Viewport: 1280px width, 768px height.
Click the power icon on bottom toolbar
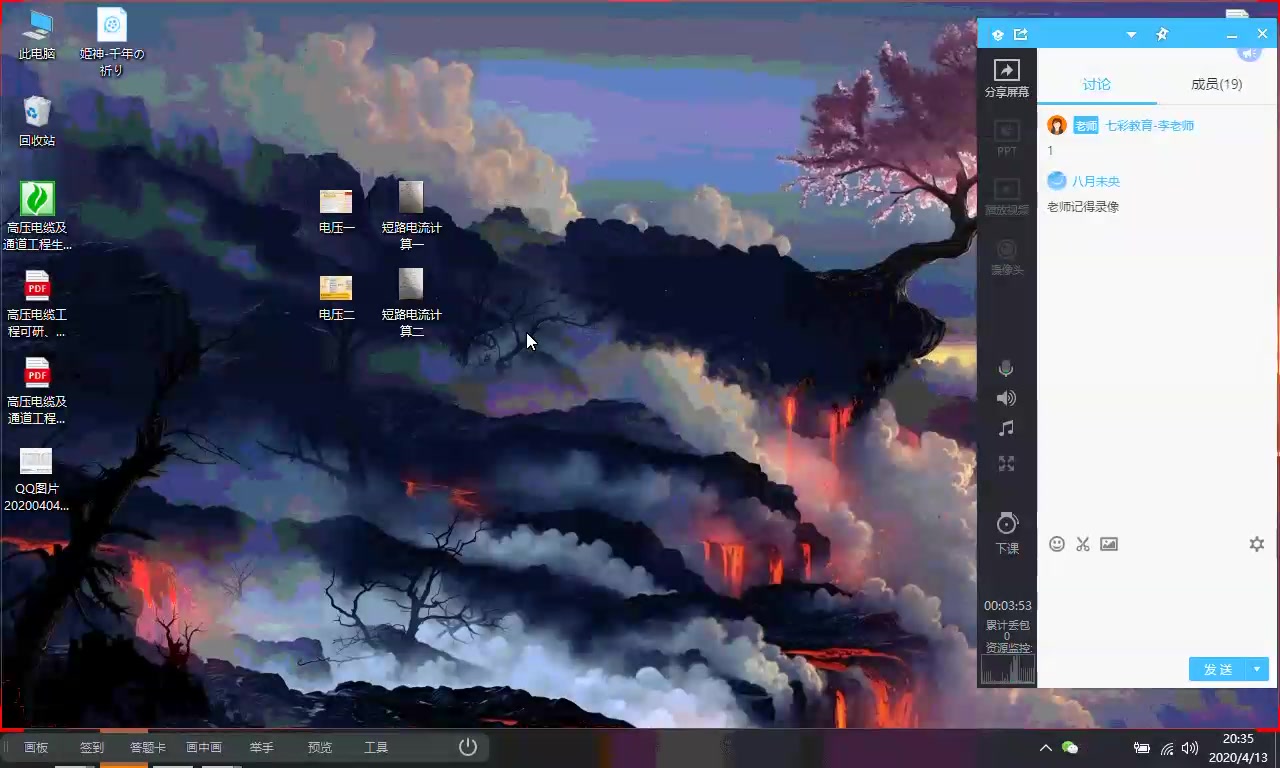click(x=467, y=747)
